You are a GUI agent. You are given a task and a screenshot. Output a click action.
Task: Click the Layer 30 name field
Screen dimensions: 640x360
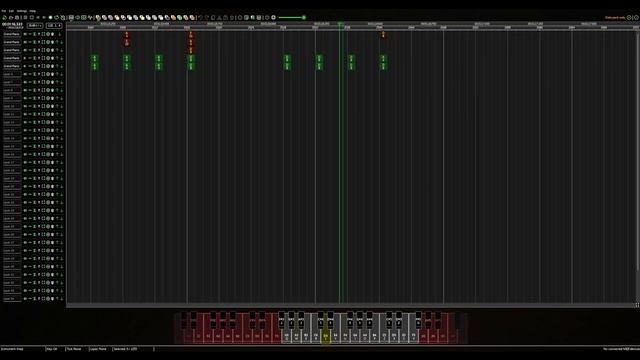12,267
